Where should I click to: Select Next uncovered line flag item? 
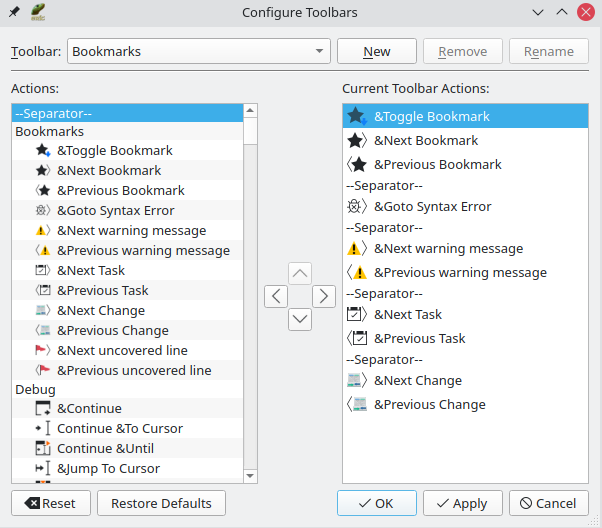click(122, 350)
